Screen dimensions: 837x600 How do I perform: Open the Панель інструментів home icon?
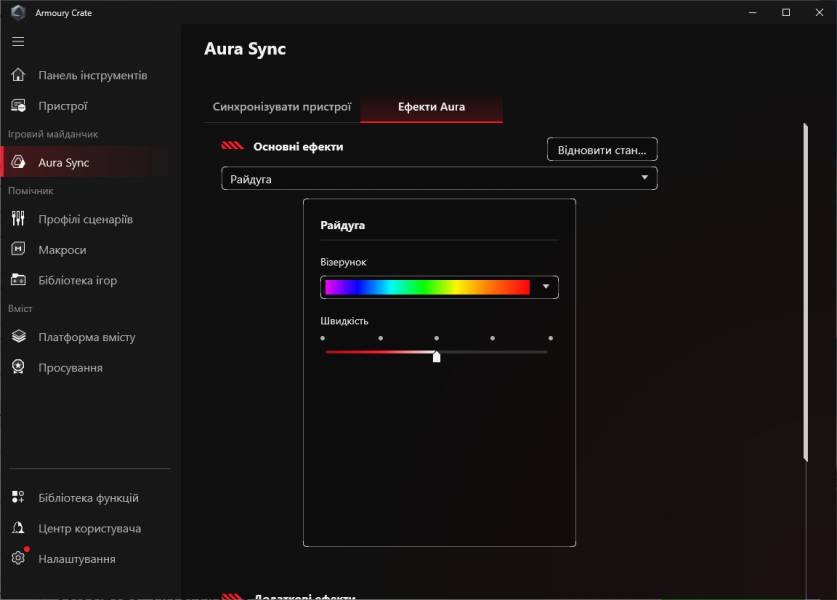tap(18, 75)
